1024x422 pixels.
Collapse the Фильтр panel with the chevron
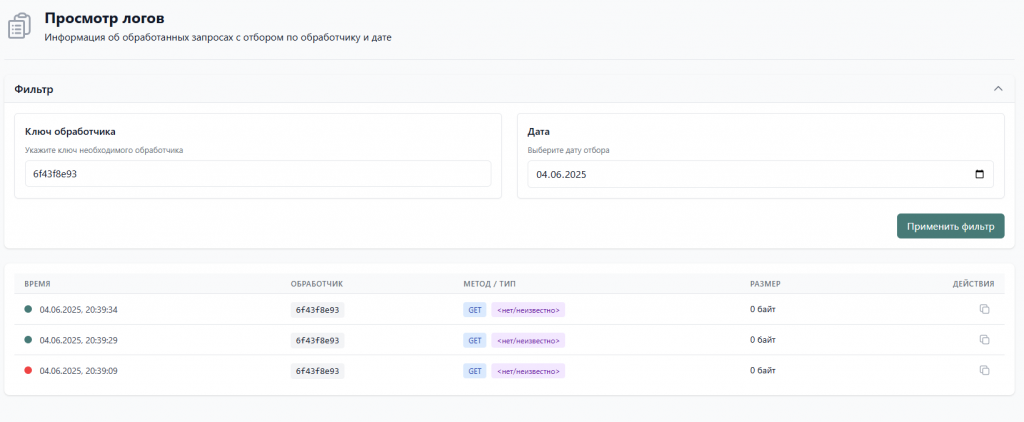click(998, 89)
